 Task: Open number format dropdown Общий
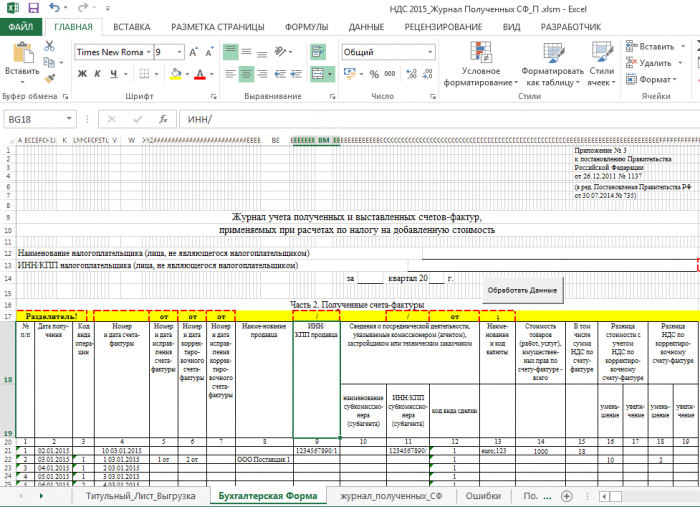coord(430,52)
